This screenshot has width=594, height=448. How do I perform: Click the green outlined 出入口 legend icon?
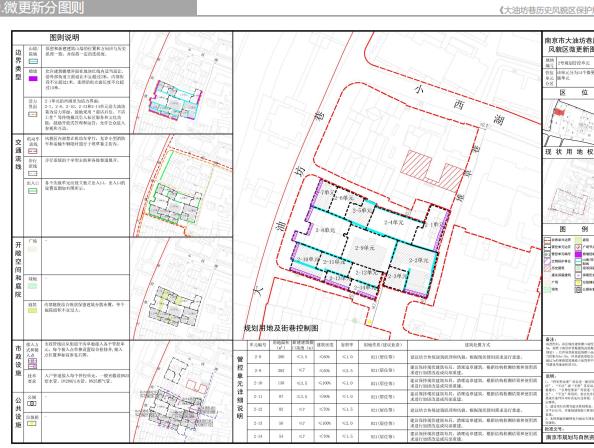tap(33, 190)
